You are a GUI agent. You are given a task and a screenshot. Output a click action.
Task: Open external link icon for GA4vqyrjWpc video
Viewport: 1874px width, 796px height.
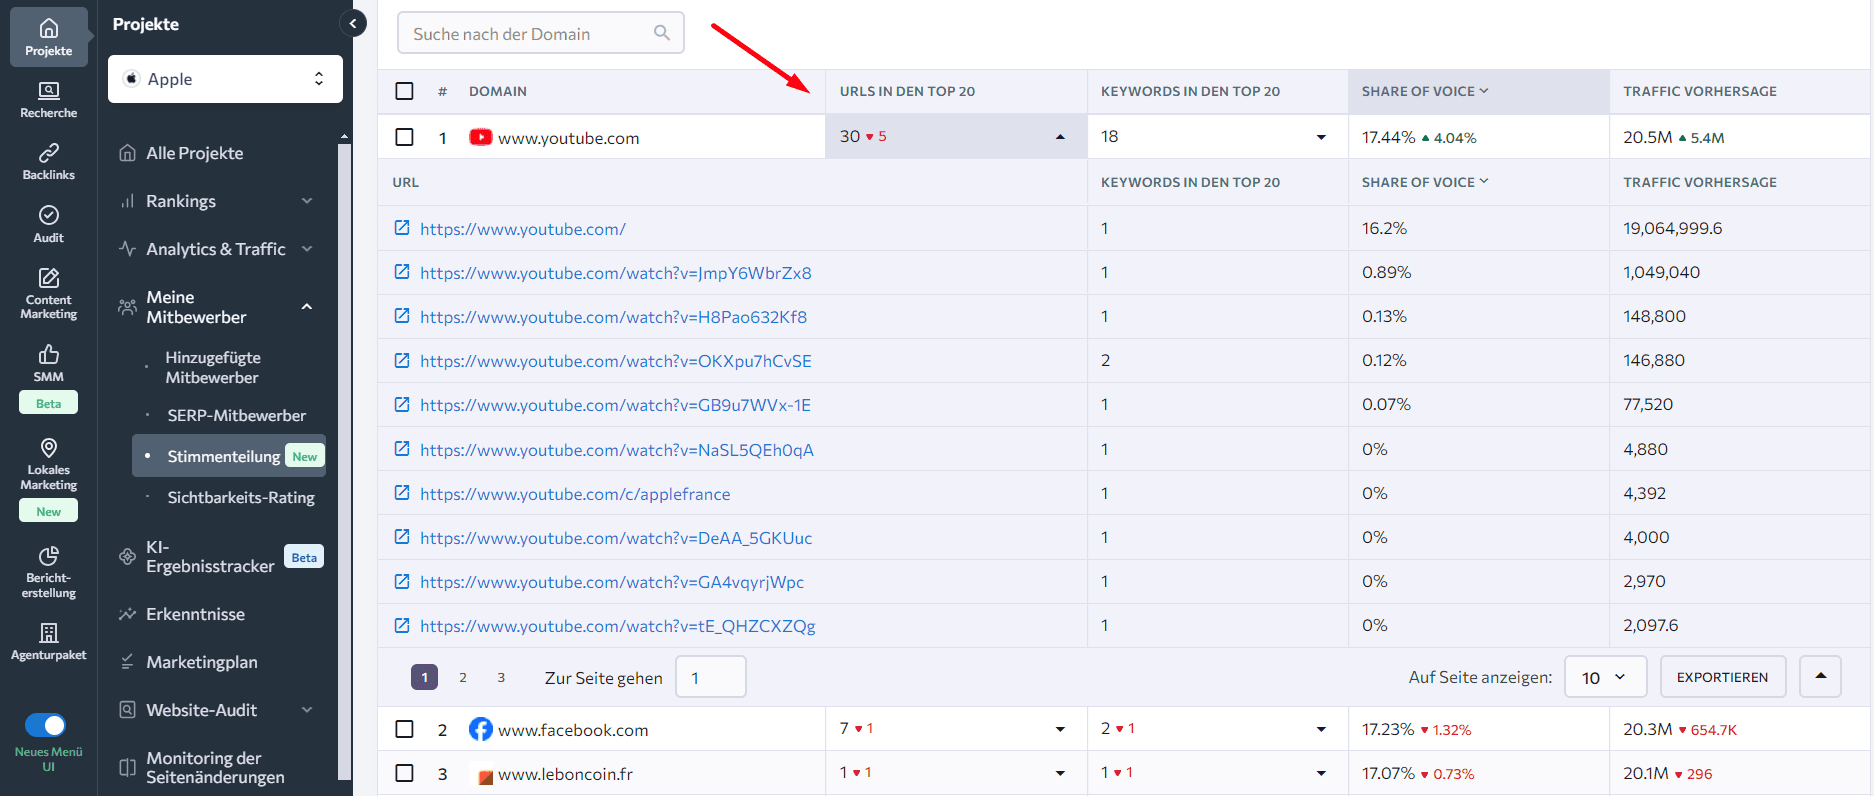click(x=402, y=581)
